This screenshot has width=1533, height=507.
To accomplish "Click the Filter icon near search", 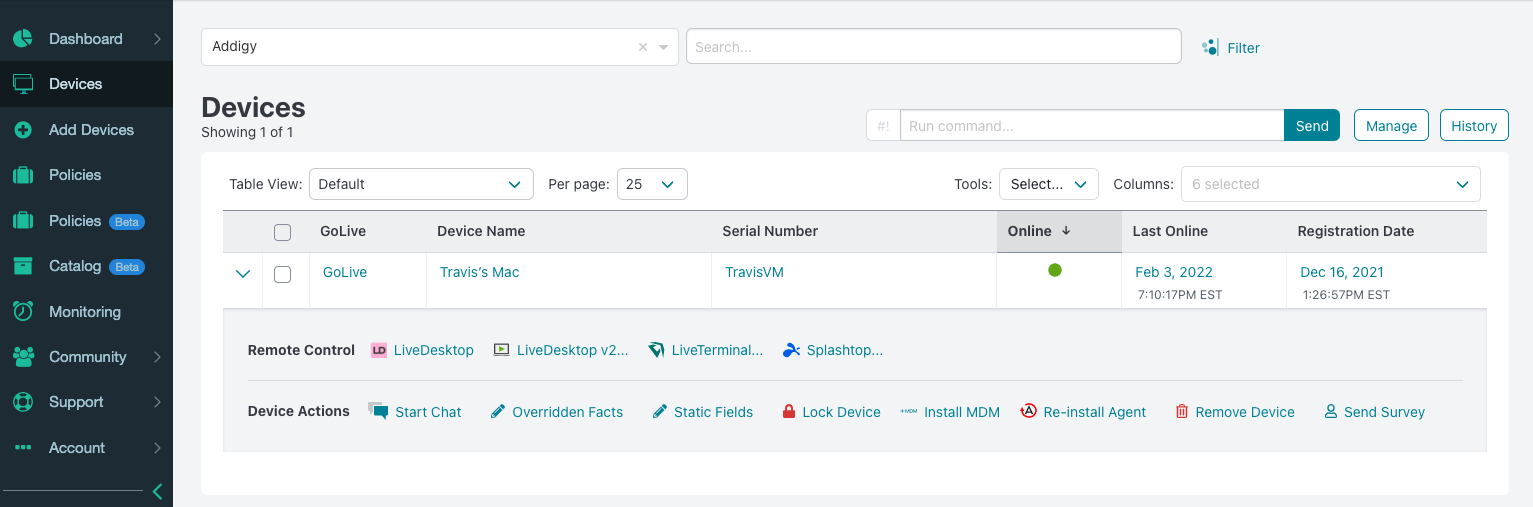I will (1210, 47).
